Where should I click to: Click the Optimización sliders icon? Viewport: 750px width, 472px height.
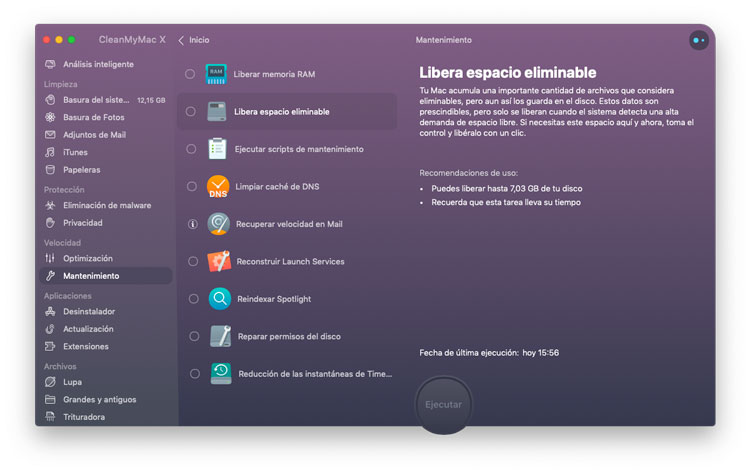[50, 258]
